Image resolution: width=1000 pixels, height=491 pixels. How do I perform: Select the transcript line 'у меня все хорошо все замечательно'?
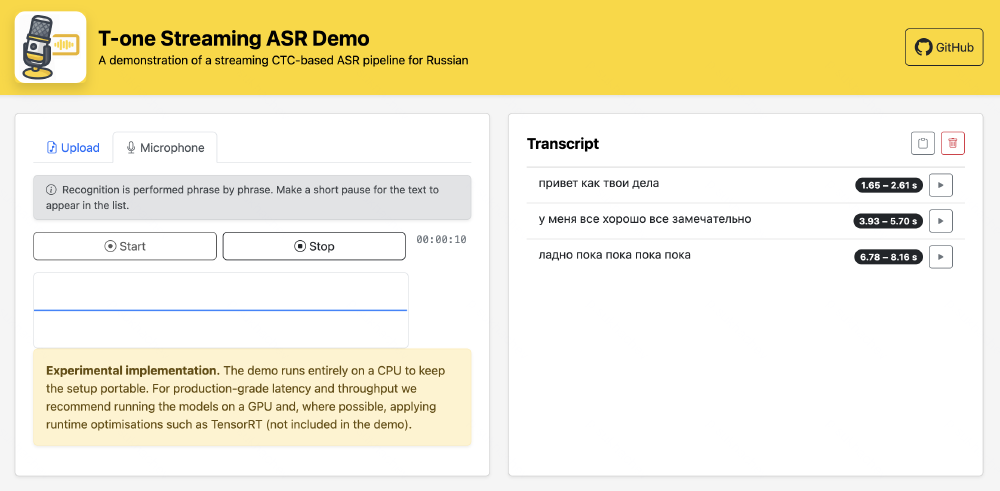(644, 220)
